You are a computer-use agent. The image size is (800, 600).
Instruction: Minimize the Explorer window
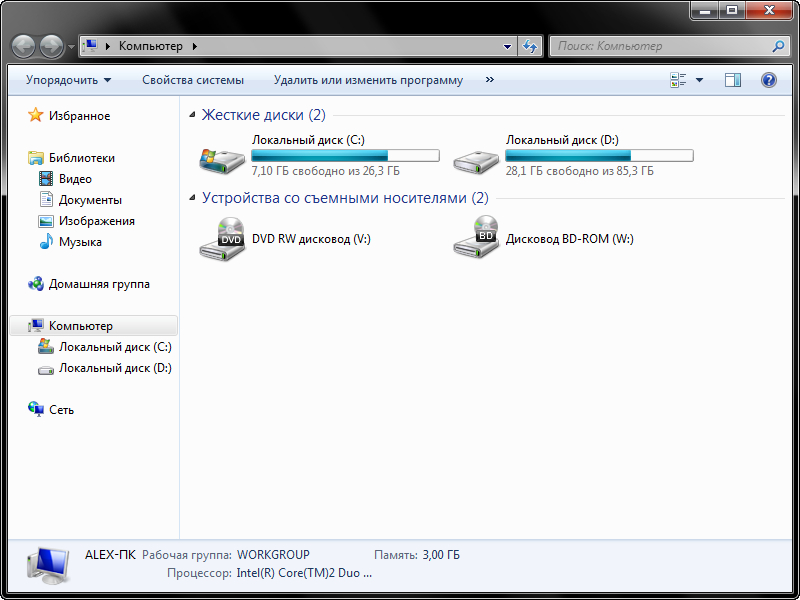705,10
